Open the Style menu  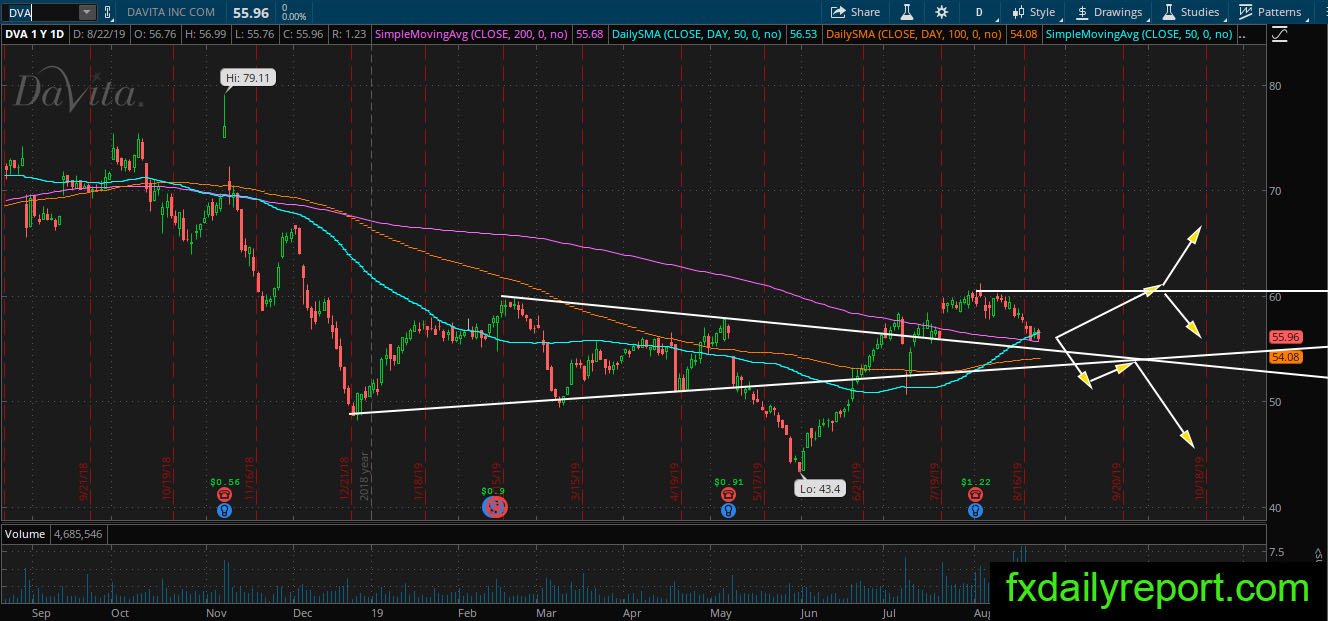[x=1033, y=12]
